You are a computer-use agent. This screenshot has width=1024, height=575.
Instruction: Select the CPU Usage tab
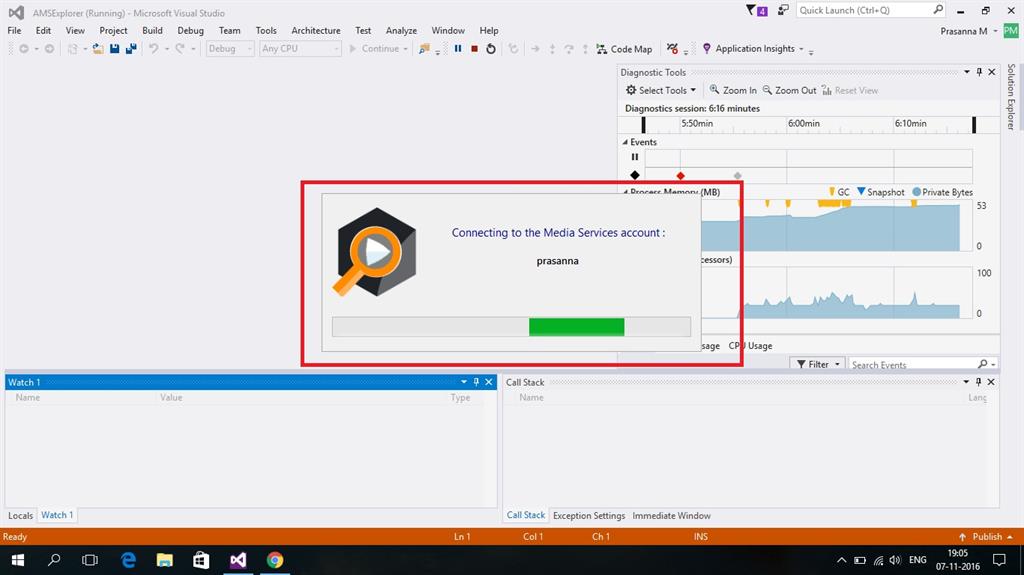click(x=750, y=346)
